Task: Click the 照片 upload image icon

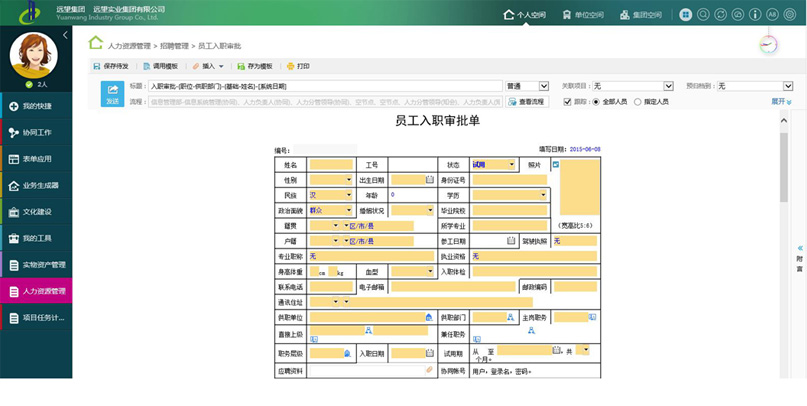Action: tap(556, 165)
